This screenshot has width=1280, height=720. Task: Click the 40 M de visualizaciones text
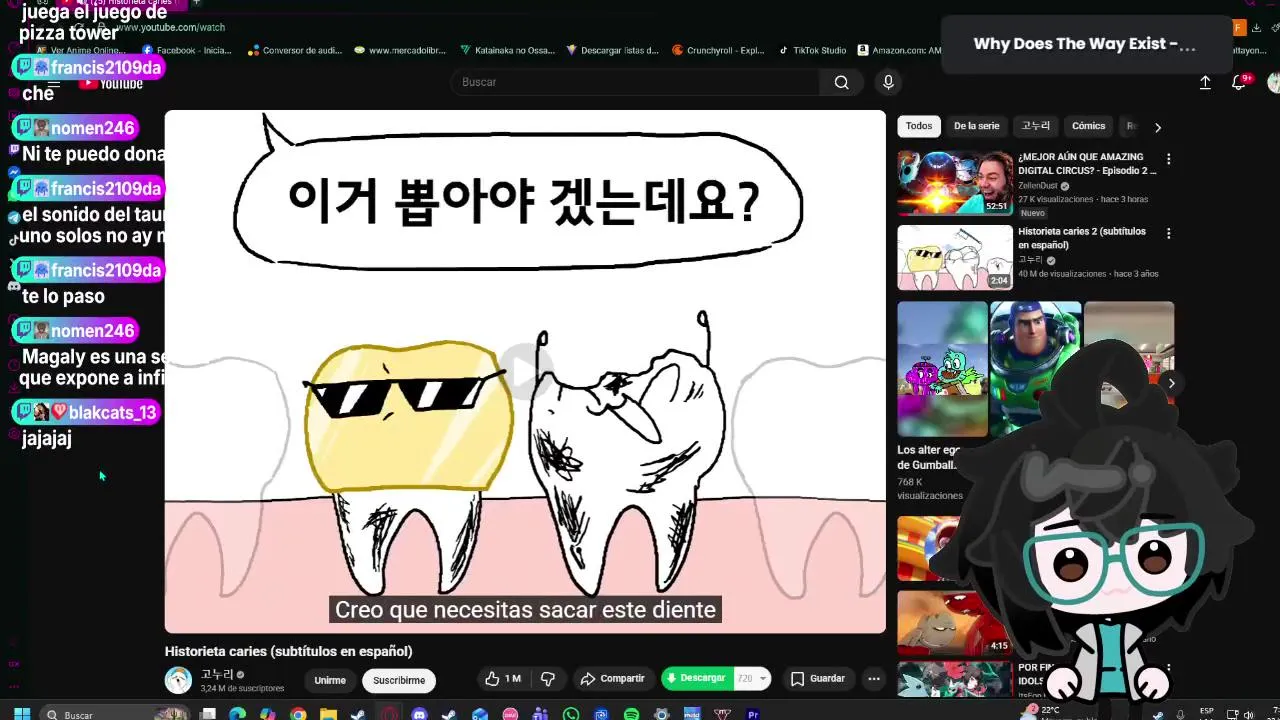1062,273
